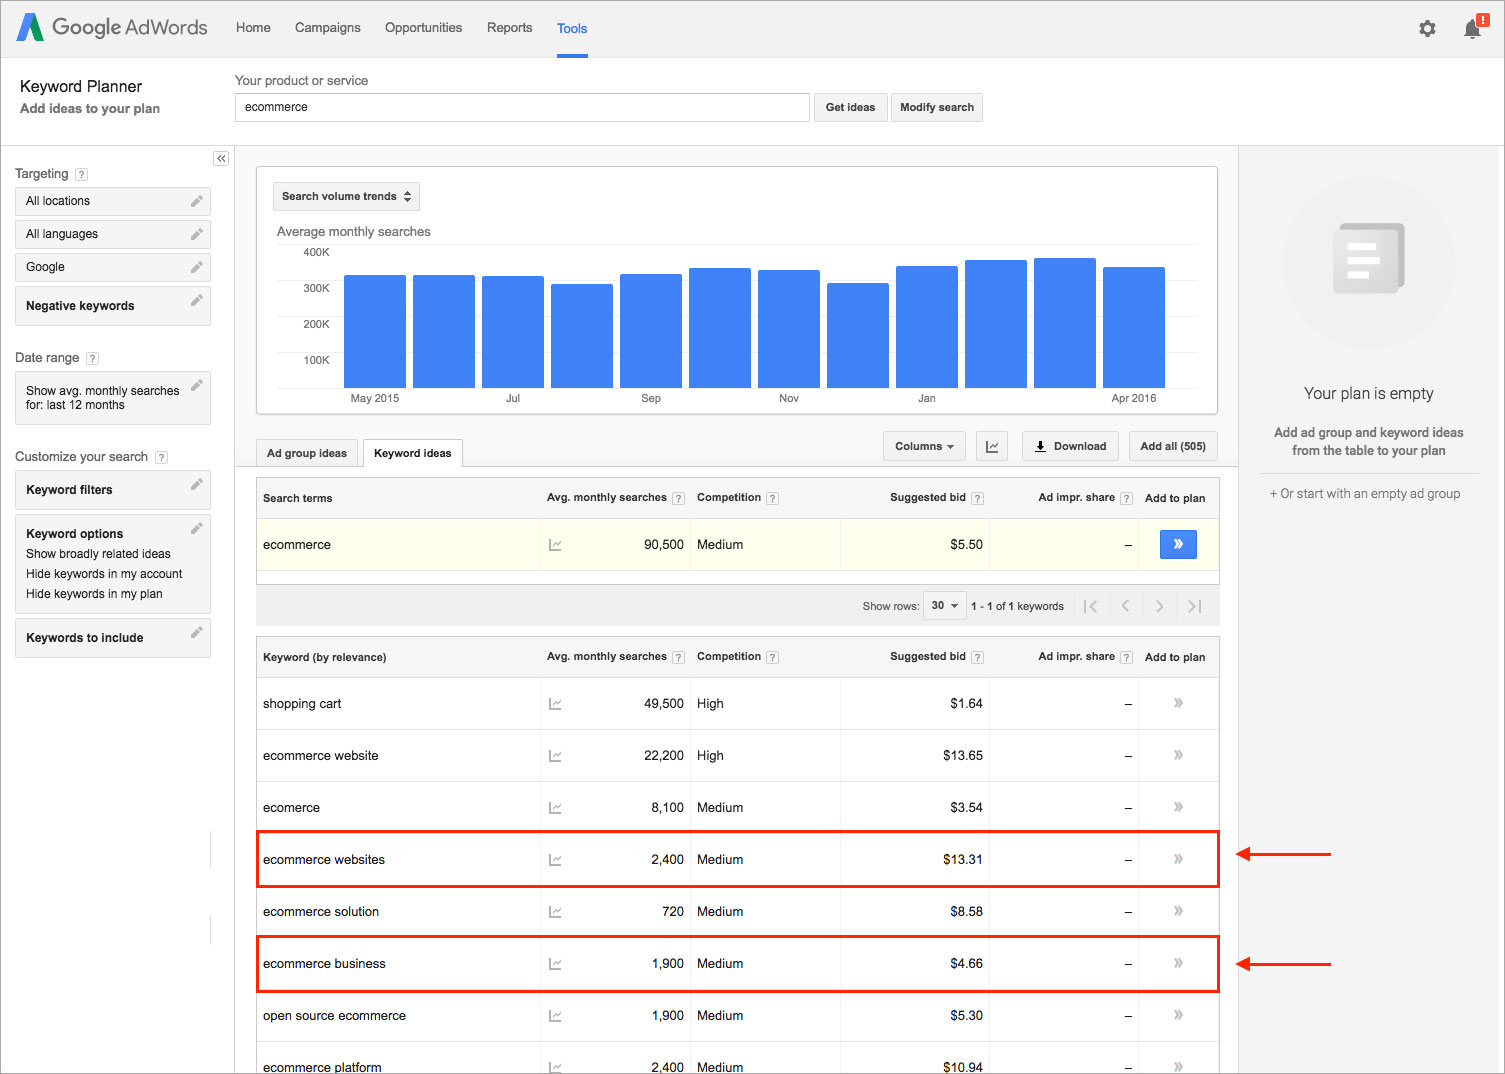Go to the Home menu
Viewport: 1505px width, 1074px height.
[253, 28]
